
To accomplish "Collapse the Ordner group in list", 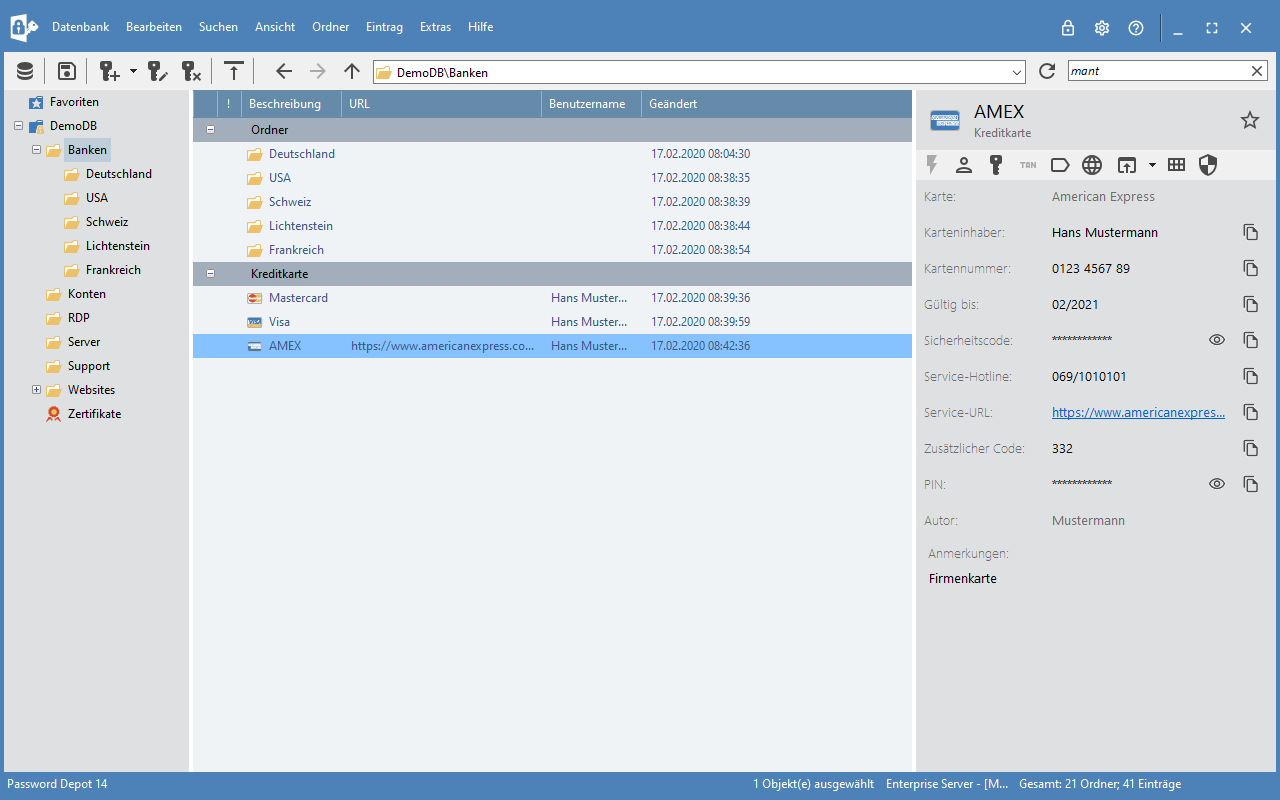I will [210, 130].
